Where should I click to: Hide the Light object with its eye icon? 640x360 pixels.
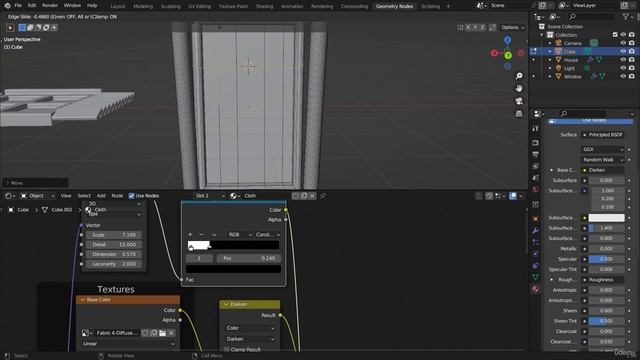coord(623,68)
